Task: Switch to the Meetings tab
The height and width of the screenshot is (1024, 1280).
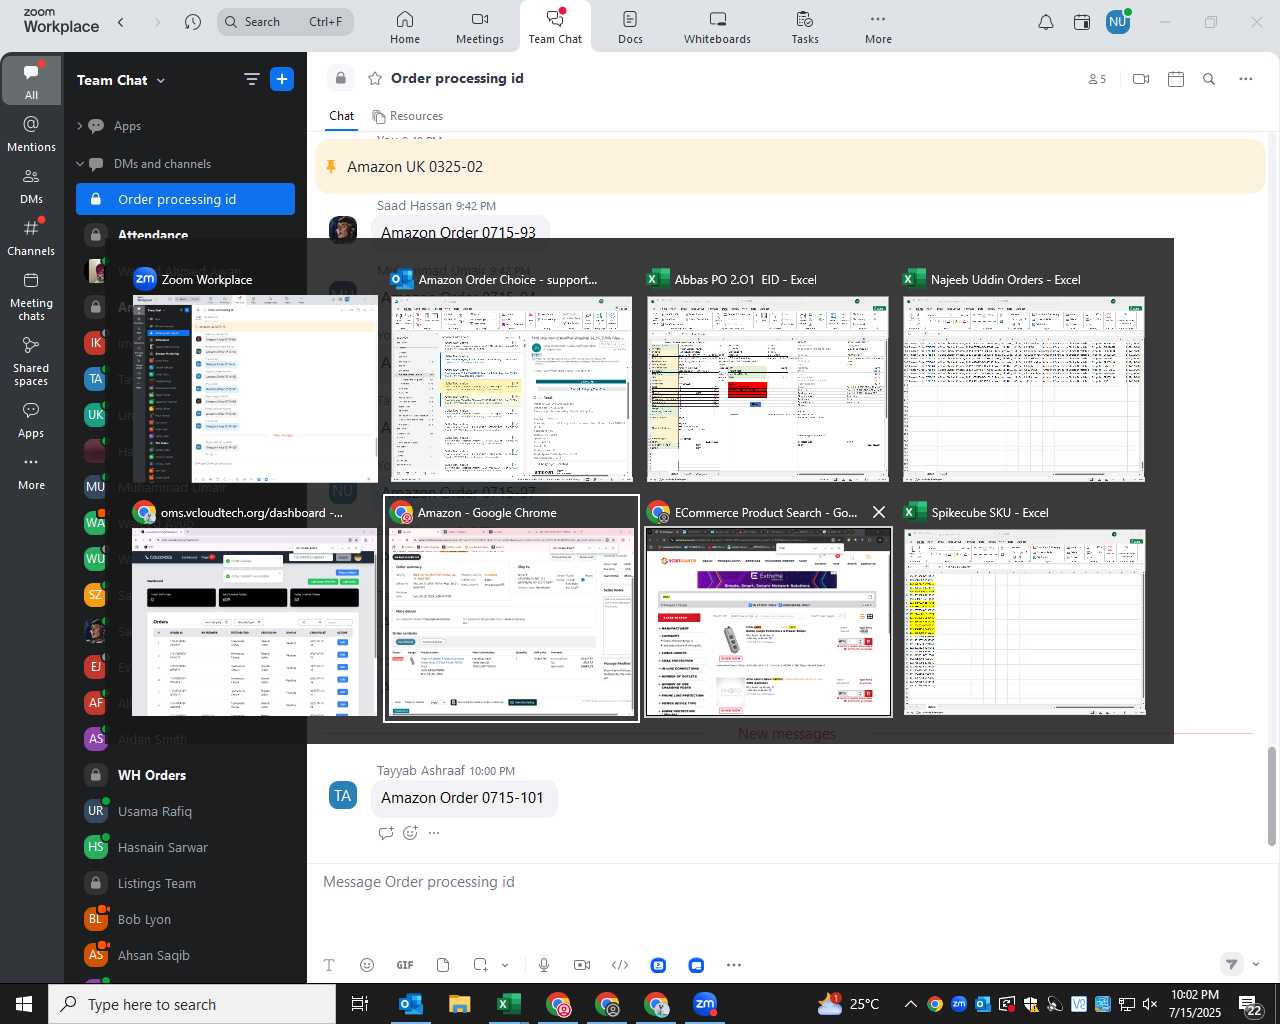Action: click(480, 27)
